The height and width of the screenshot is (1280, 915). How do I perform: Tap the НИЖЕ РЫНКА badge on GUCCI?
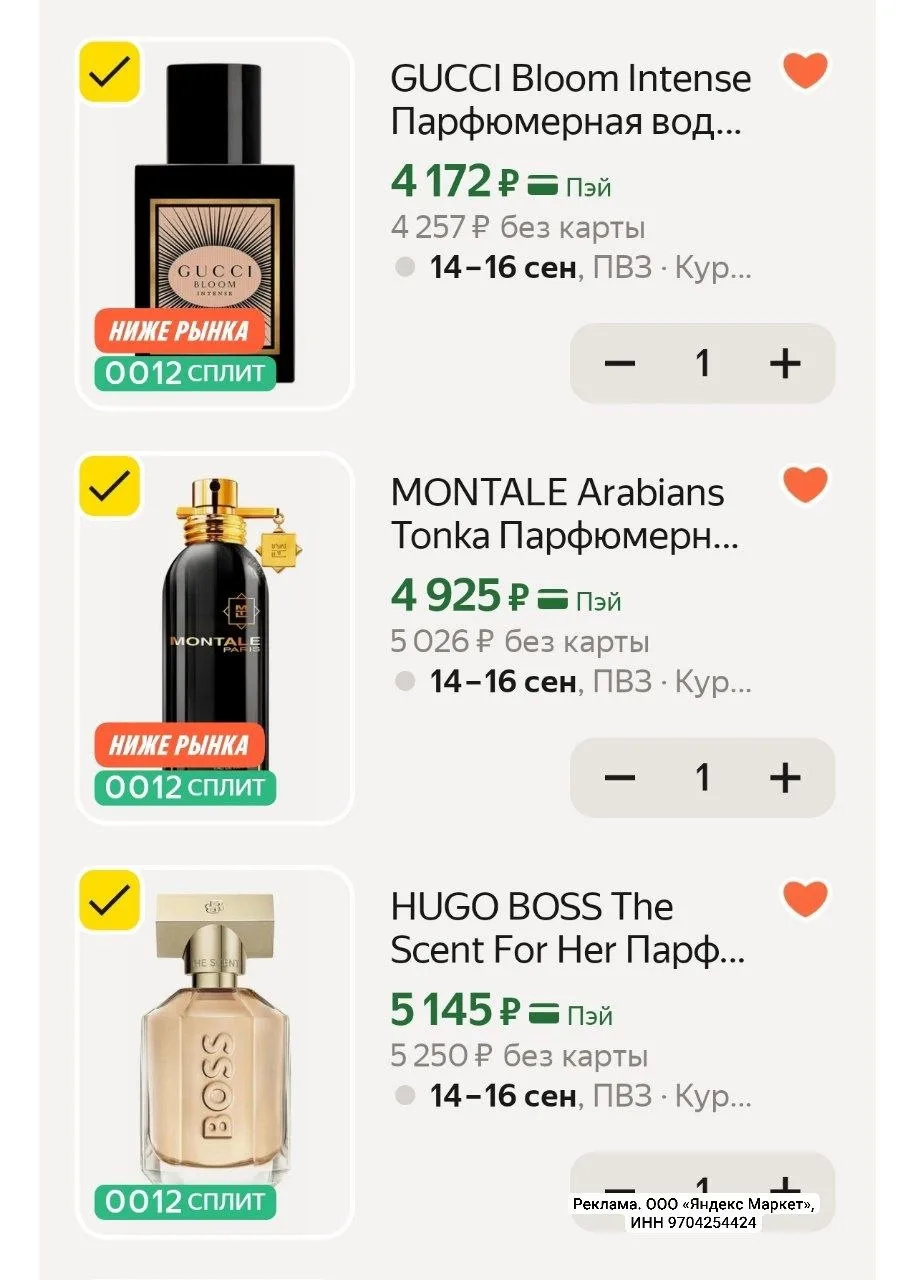[x=179, y=331]
